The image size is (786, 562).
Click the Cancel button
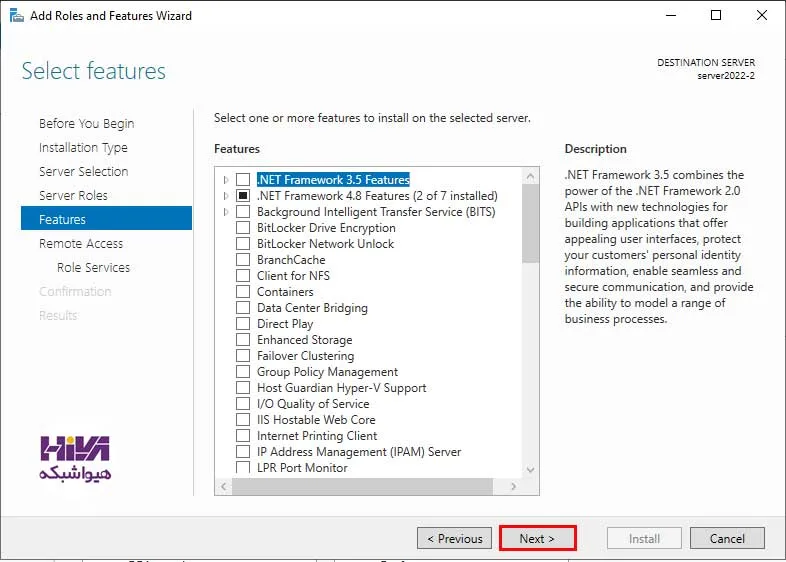pyautogui.click(x=727, y=538)
